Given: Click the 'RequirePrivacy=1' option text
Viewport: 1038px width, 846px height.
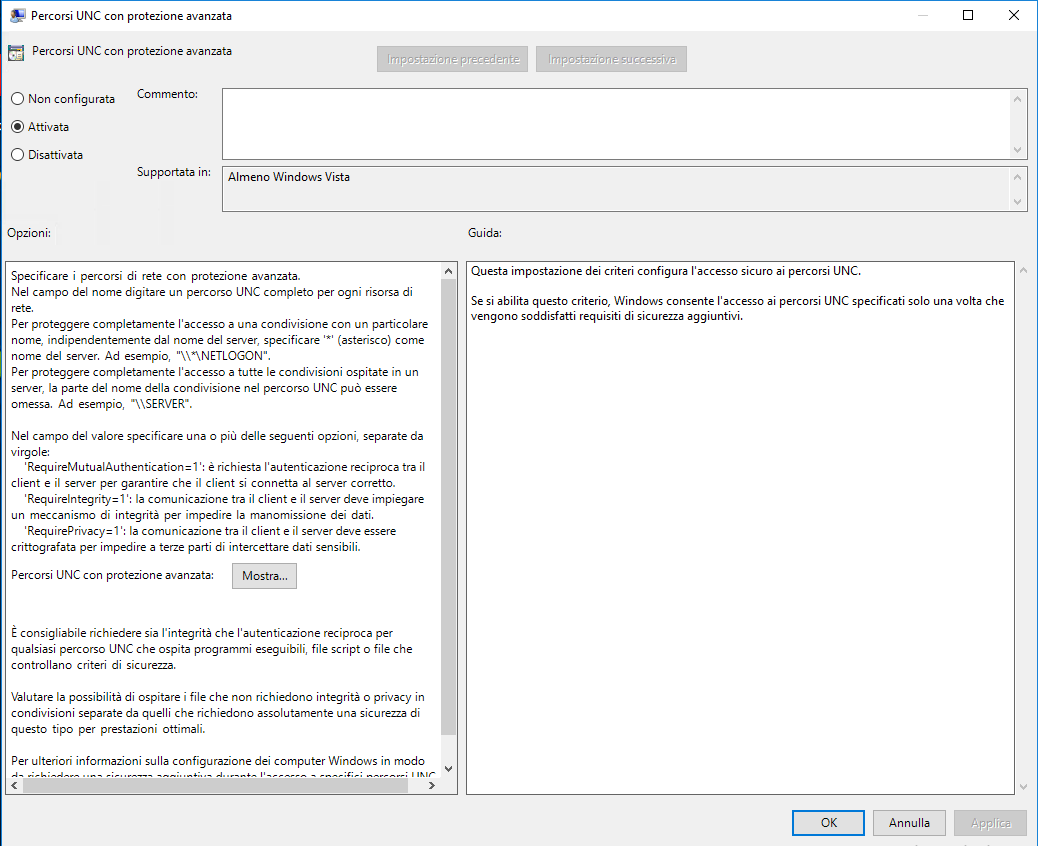Looking at the screenshot, I should (x=73, y=531).
